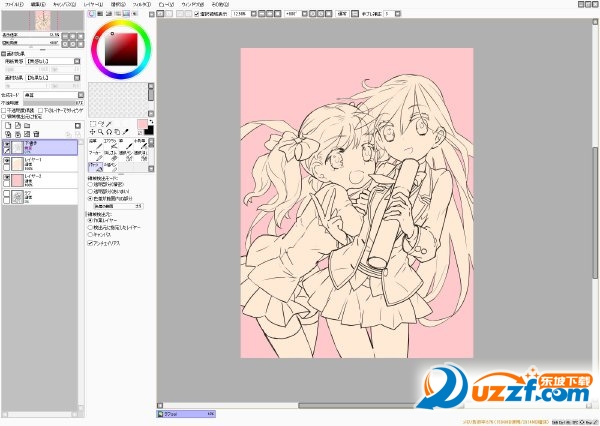The width and height of the screenshot is (600, 426).
Task: Click the navigator canvas thumbnail
Action: 43,21
